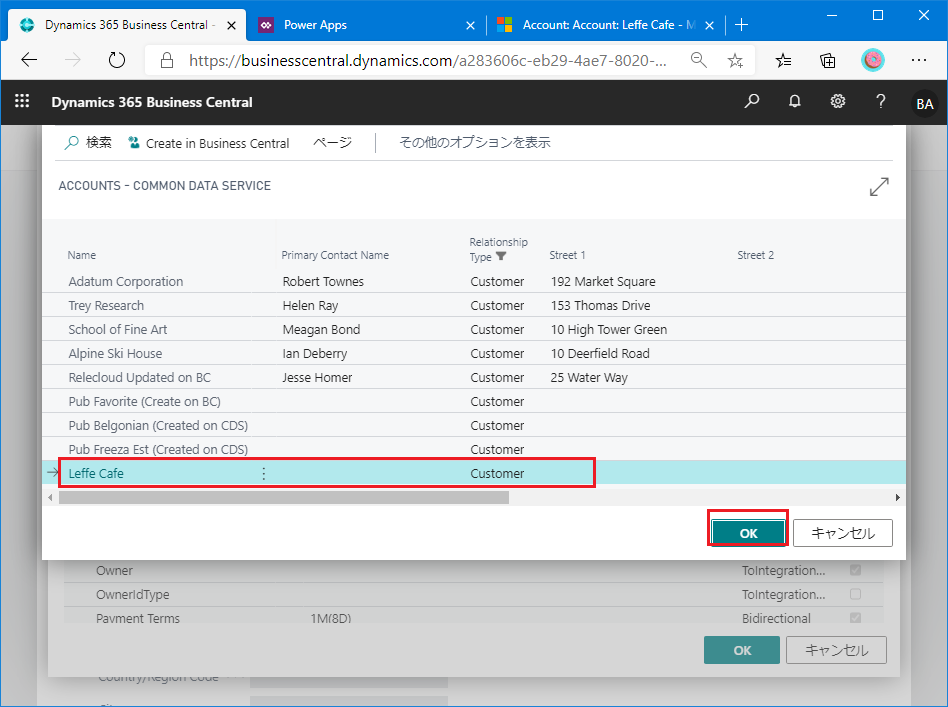Open the Street 1 column header
The width and height of the screenshot is (948, 707).
point(567,255)
